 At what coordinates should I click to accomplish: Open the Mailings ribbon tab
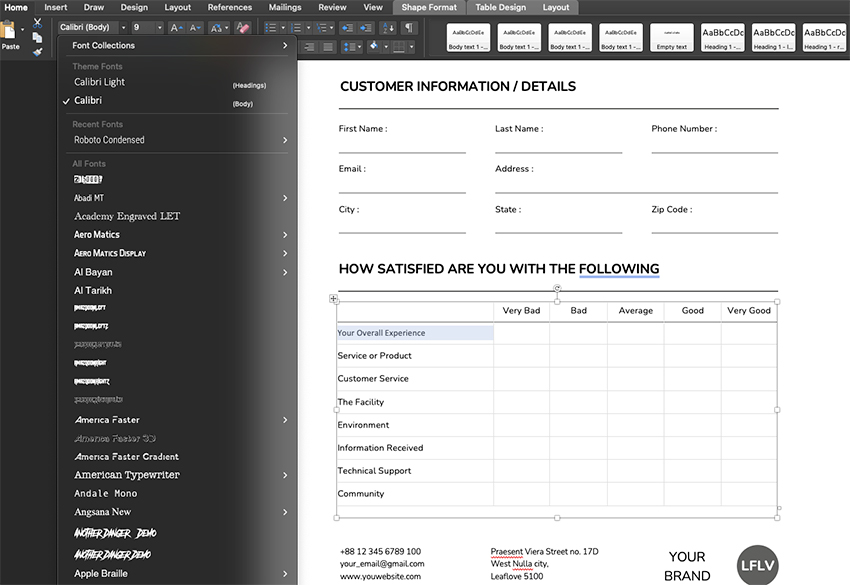[284, 7]
